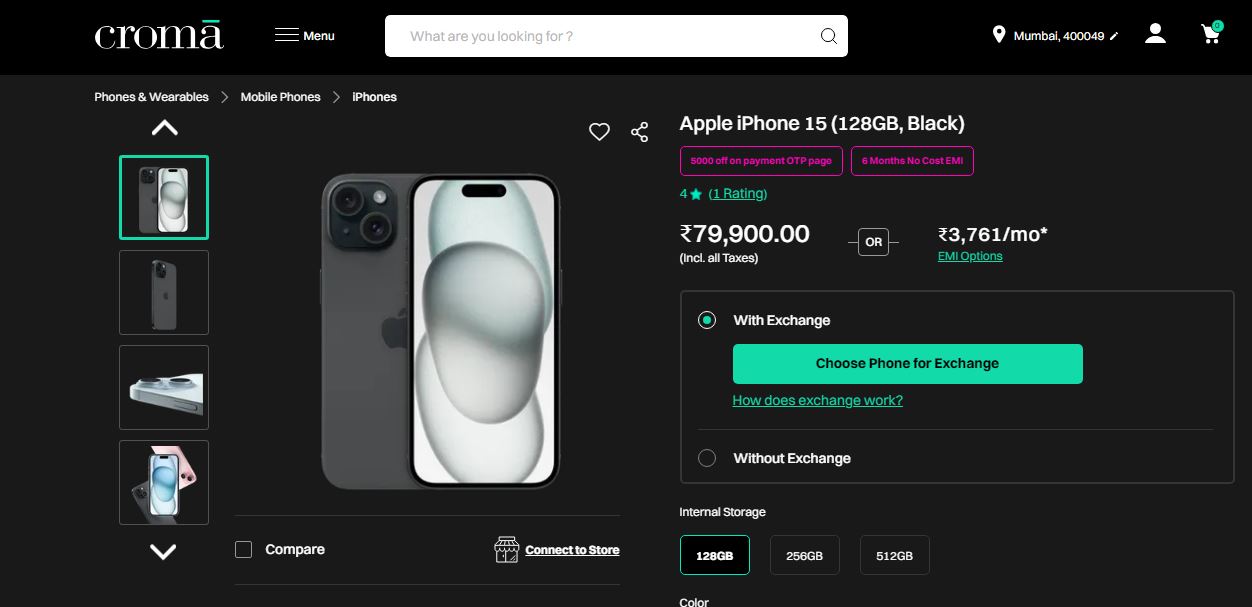View the camera close-up thumbnail
Viewport: 1252px width, 607px height.
pyautogui.click(x=164, y=387)
